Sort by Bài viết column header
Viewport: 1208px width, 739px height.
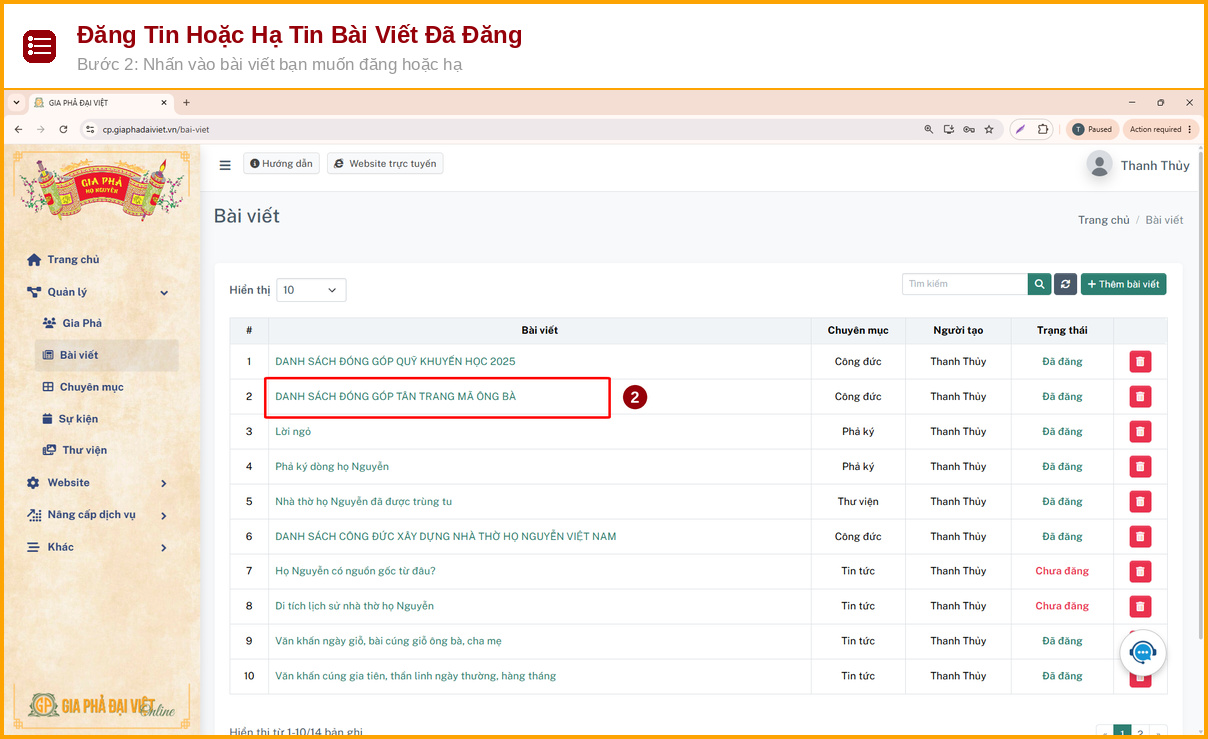[x=540, y=330]
